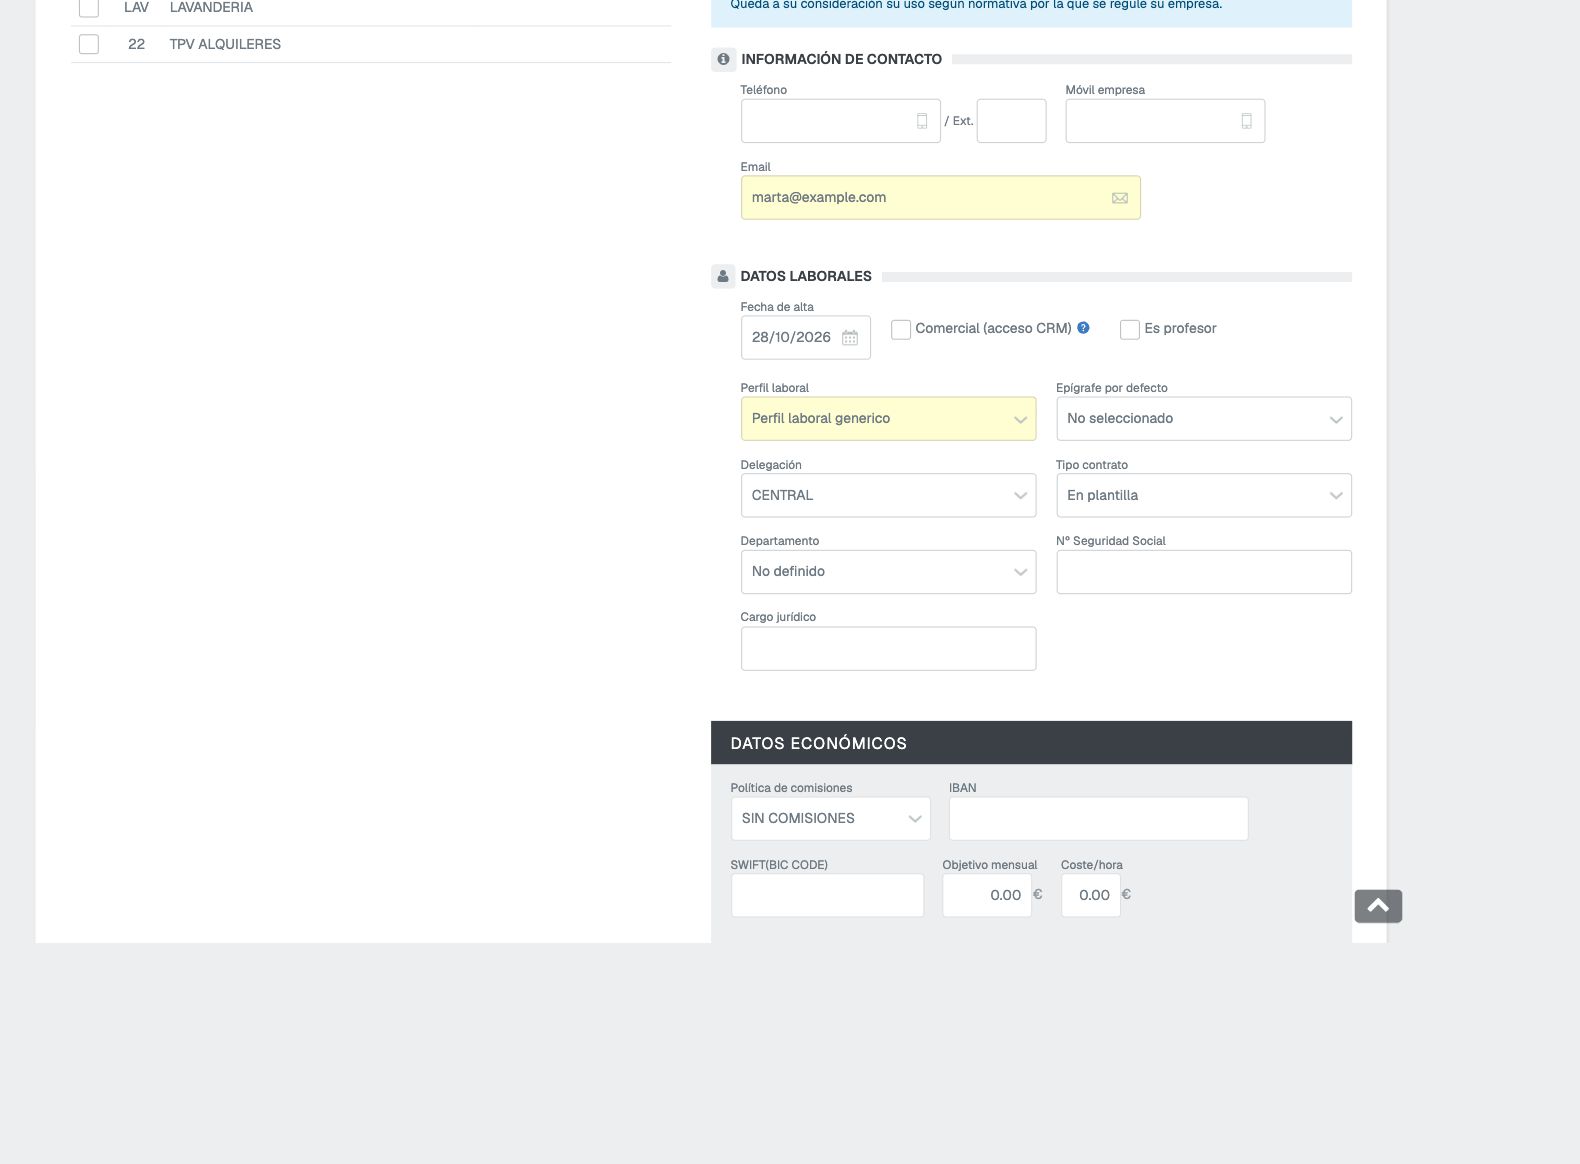Viewport: 1580px width, 1164px height.
Task: Click the help icon next to Comercial (acceso CRM)
Action: (1083, 328)
